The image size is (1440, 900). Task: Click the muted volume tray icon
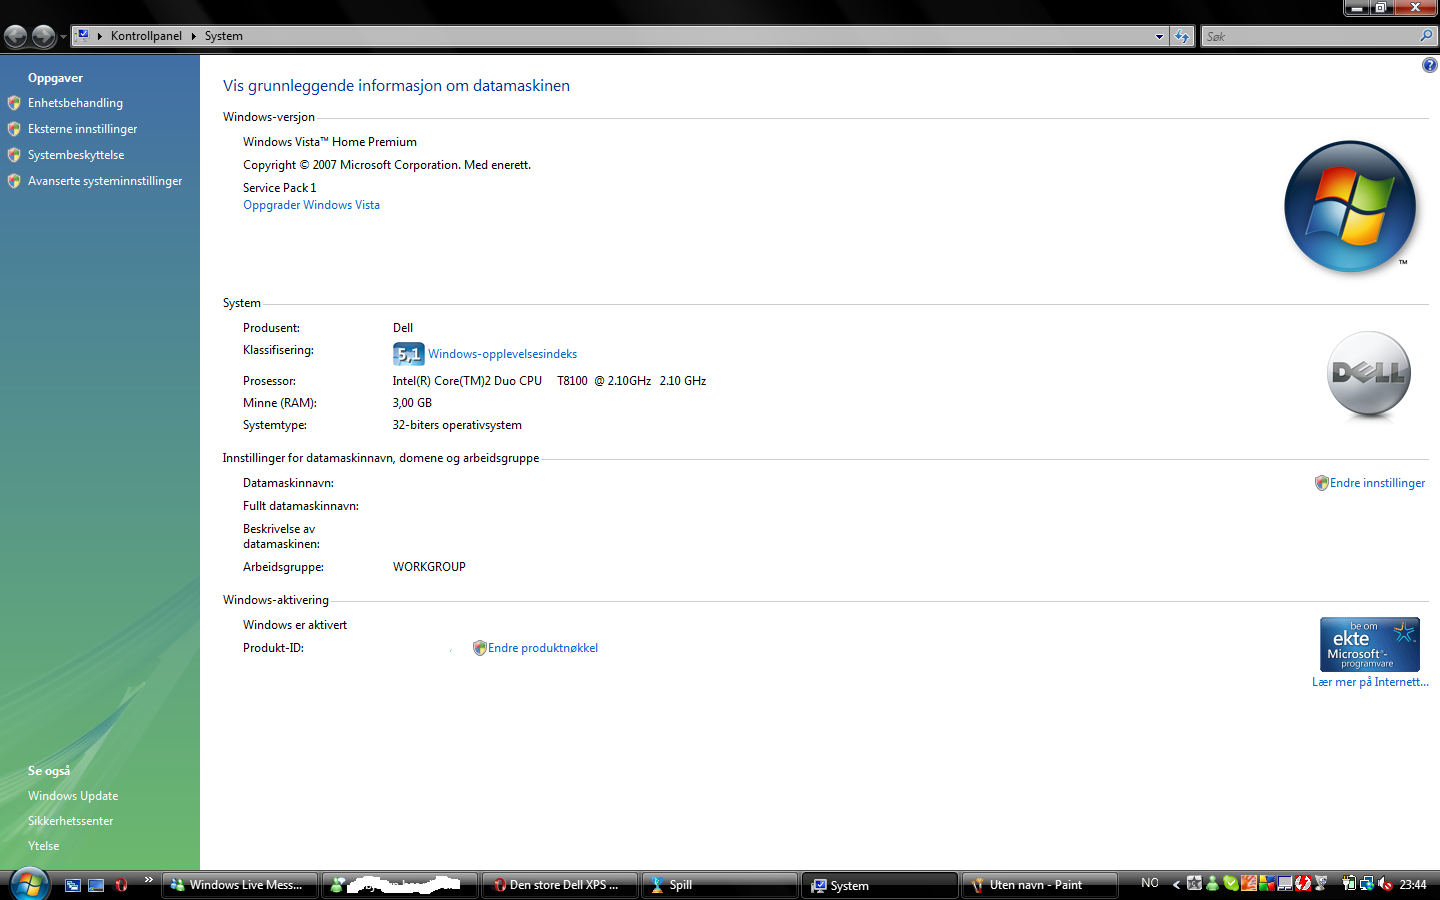(x=1385, y=883)
